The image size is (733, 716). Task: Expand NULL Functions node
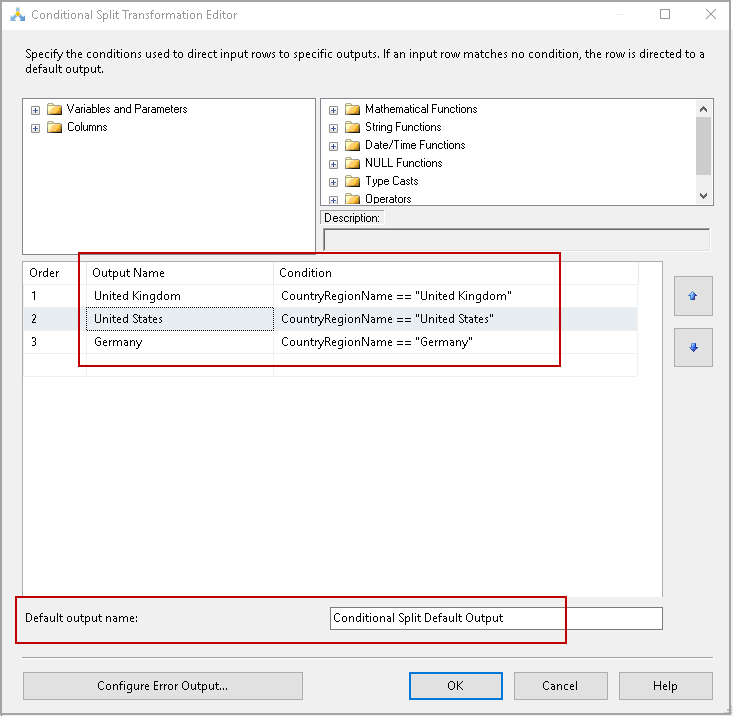[333, 164]
